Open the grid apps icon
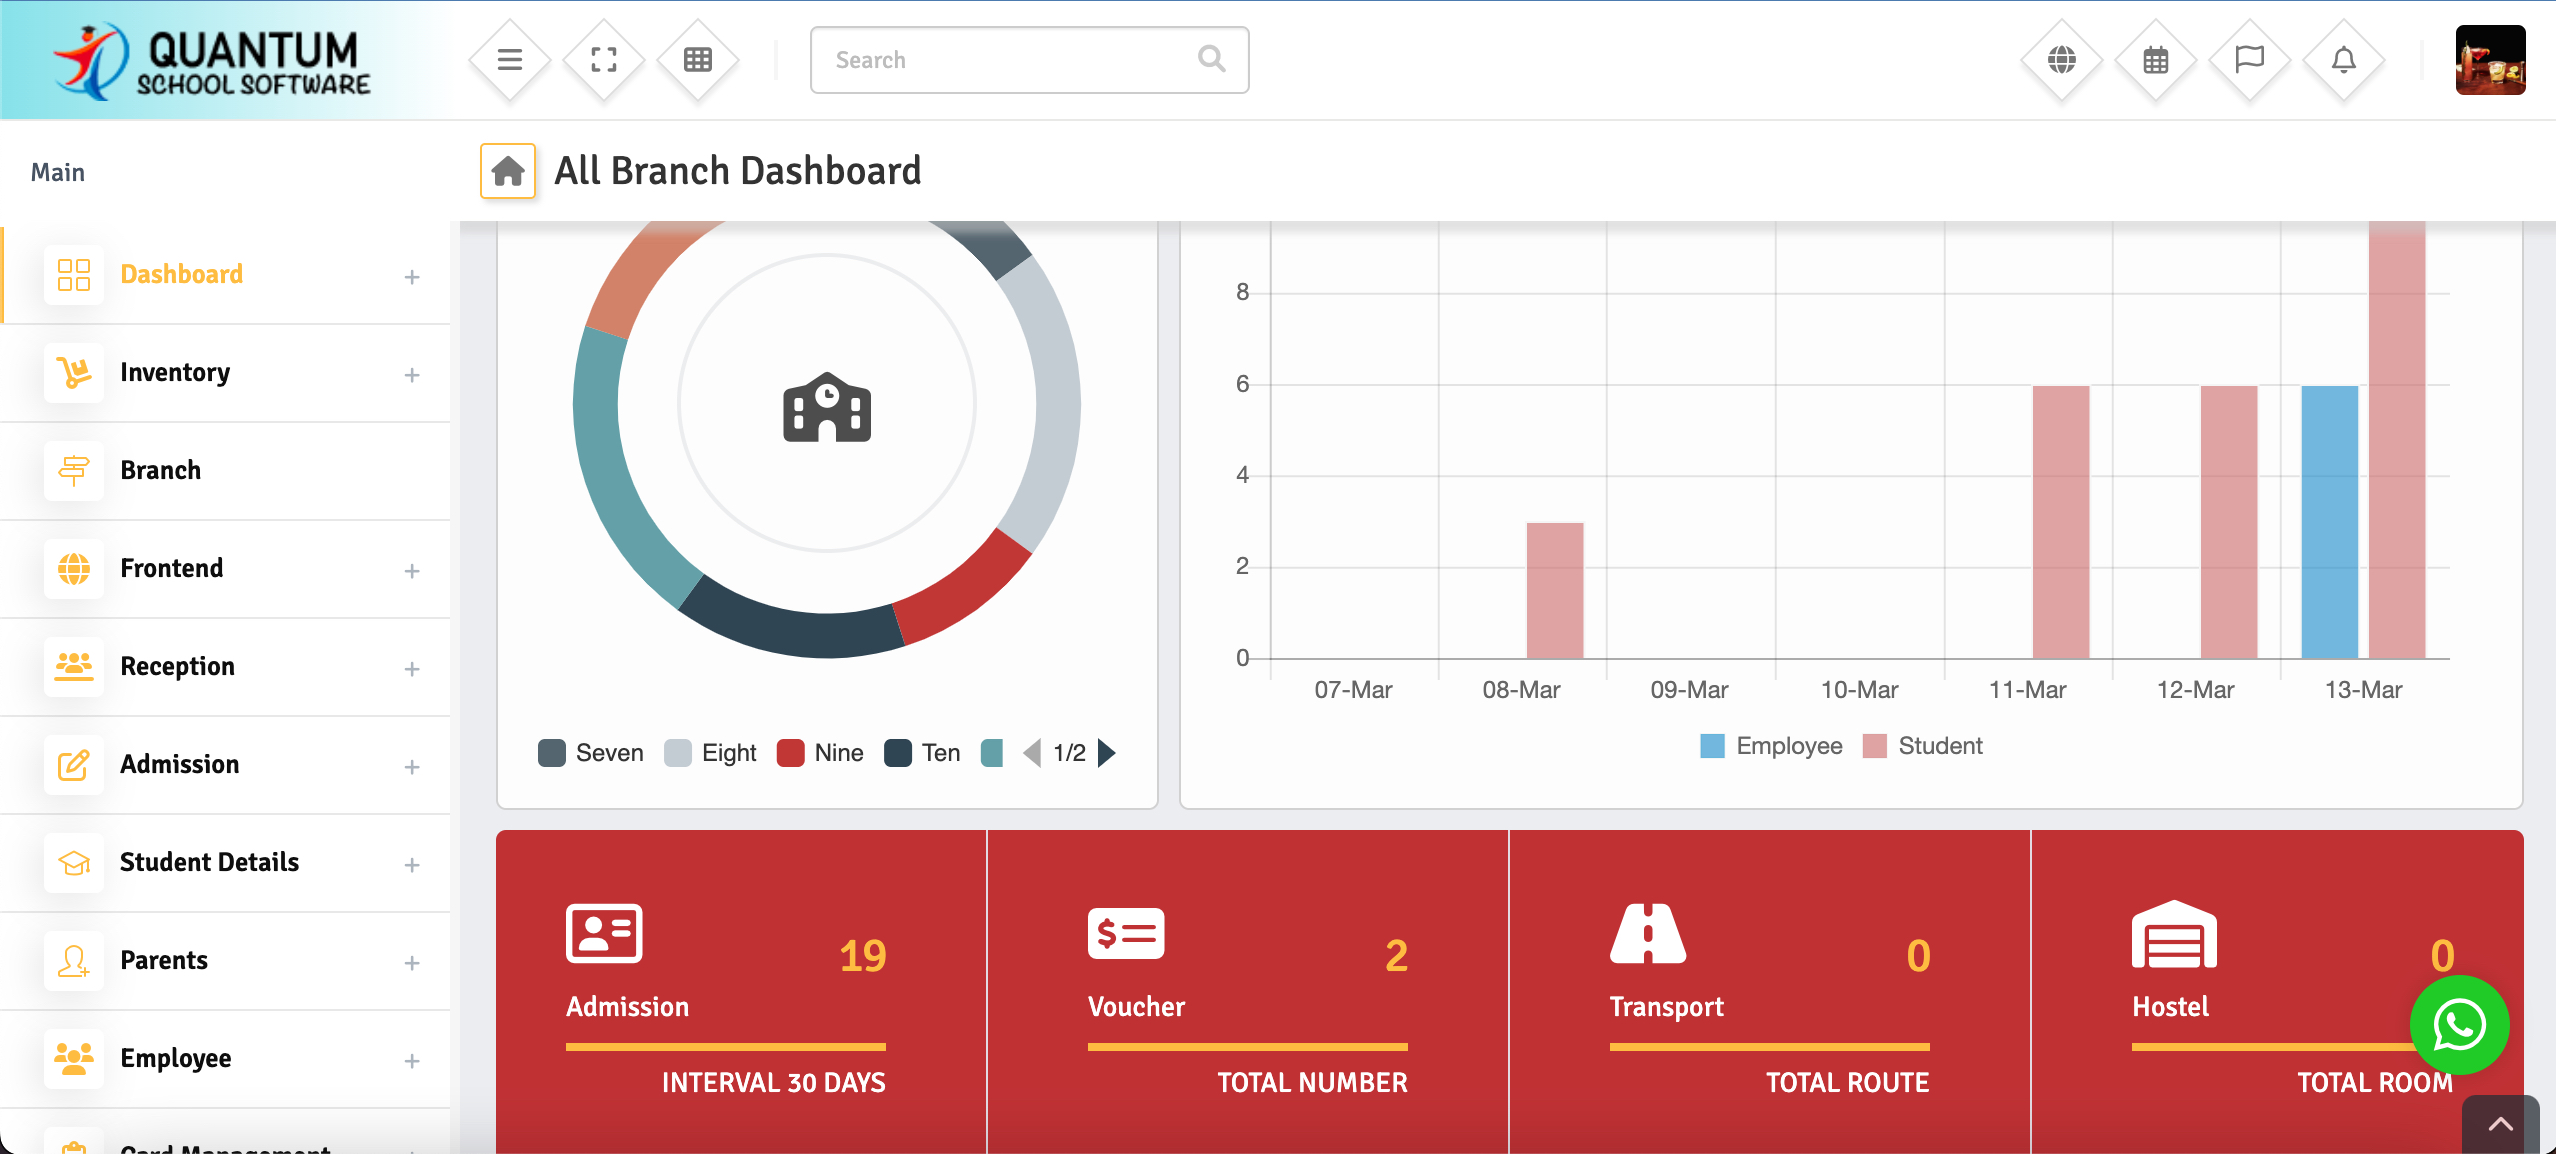2556x1154 pixels. pyautogui.click(x=698, y=60)
